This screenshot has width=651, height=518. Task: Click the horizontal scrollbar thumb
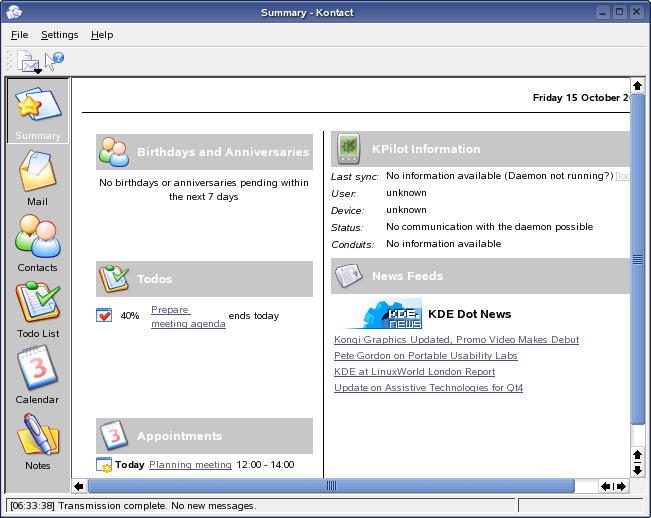point(331,486)
